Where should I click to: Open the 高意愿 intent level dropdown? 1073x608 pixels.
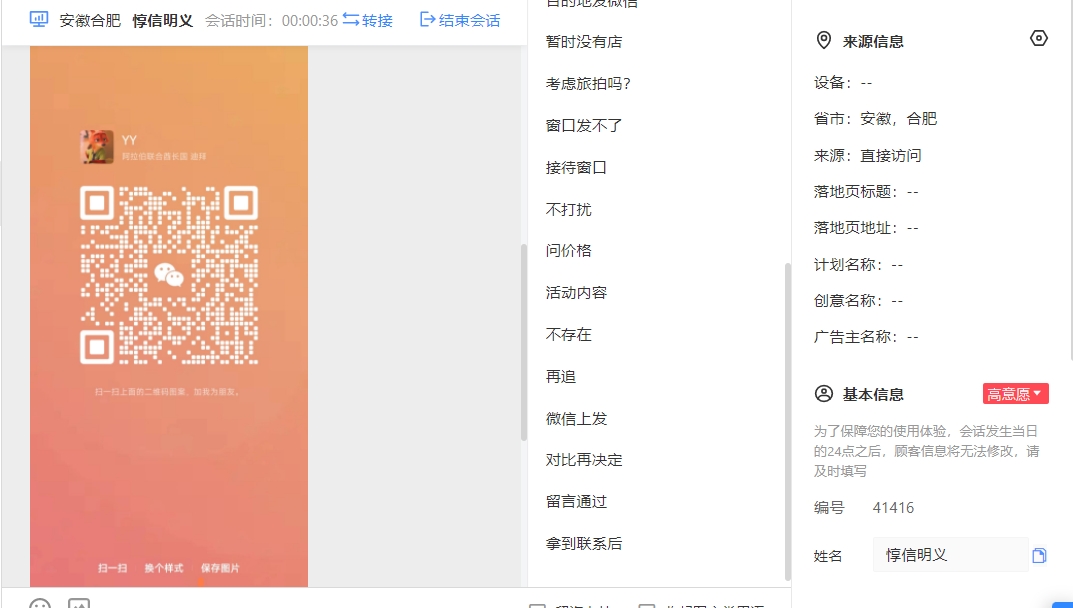pos(1016,394)
